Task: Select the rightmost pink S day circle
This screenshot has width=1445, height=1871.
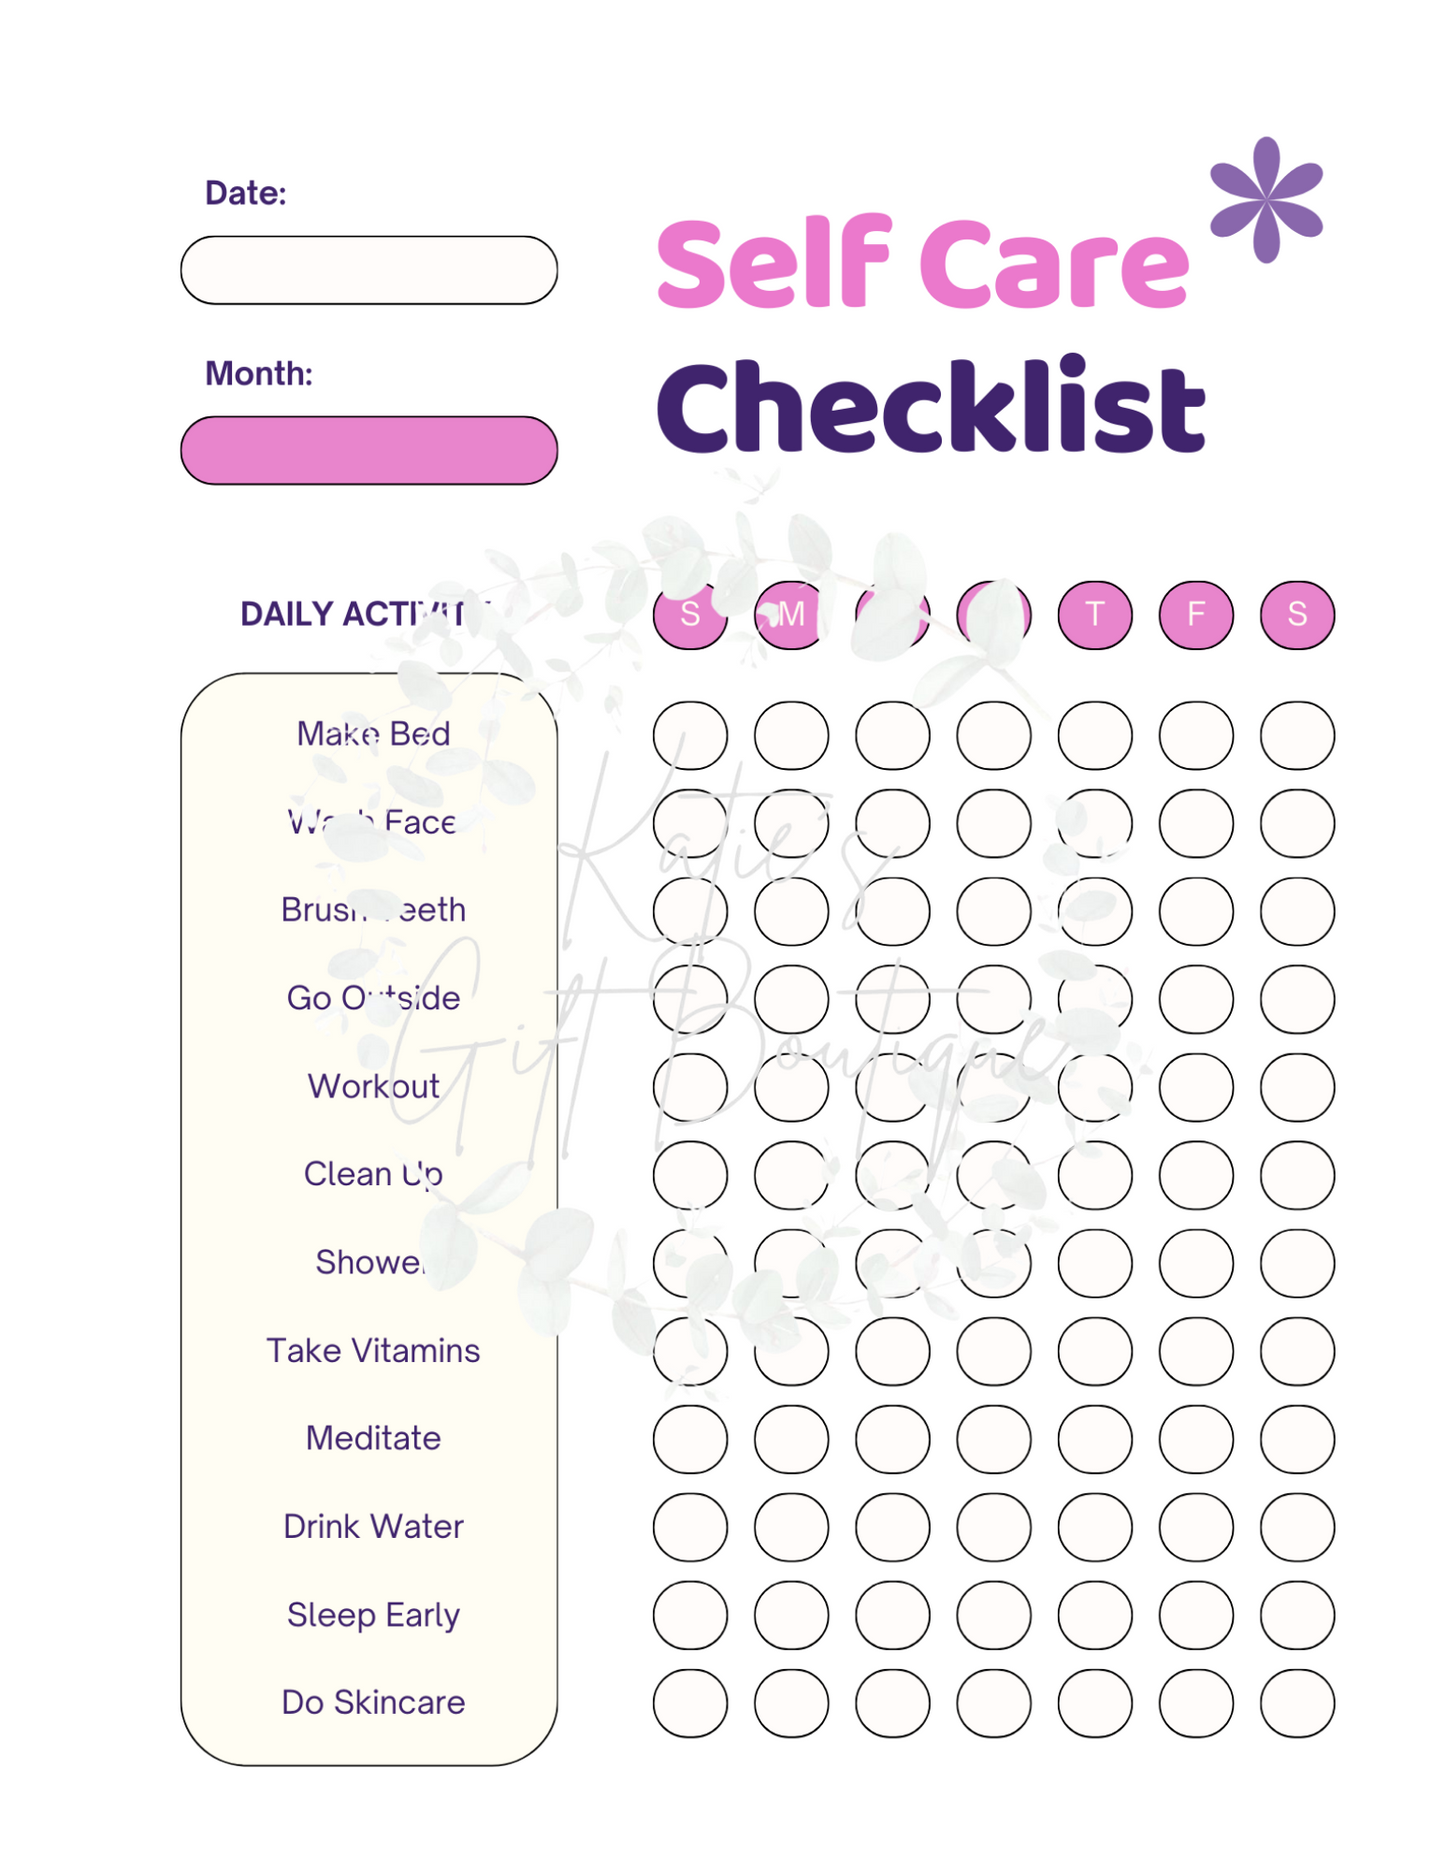Action: 1297,614
